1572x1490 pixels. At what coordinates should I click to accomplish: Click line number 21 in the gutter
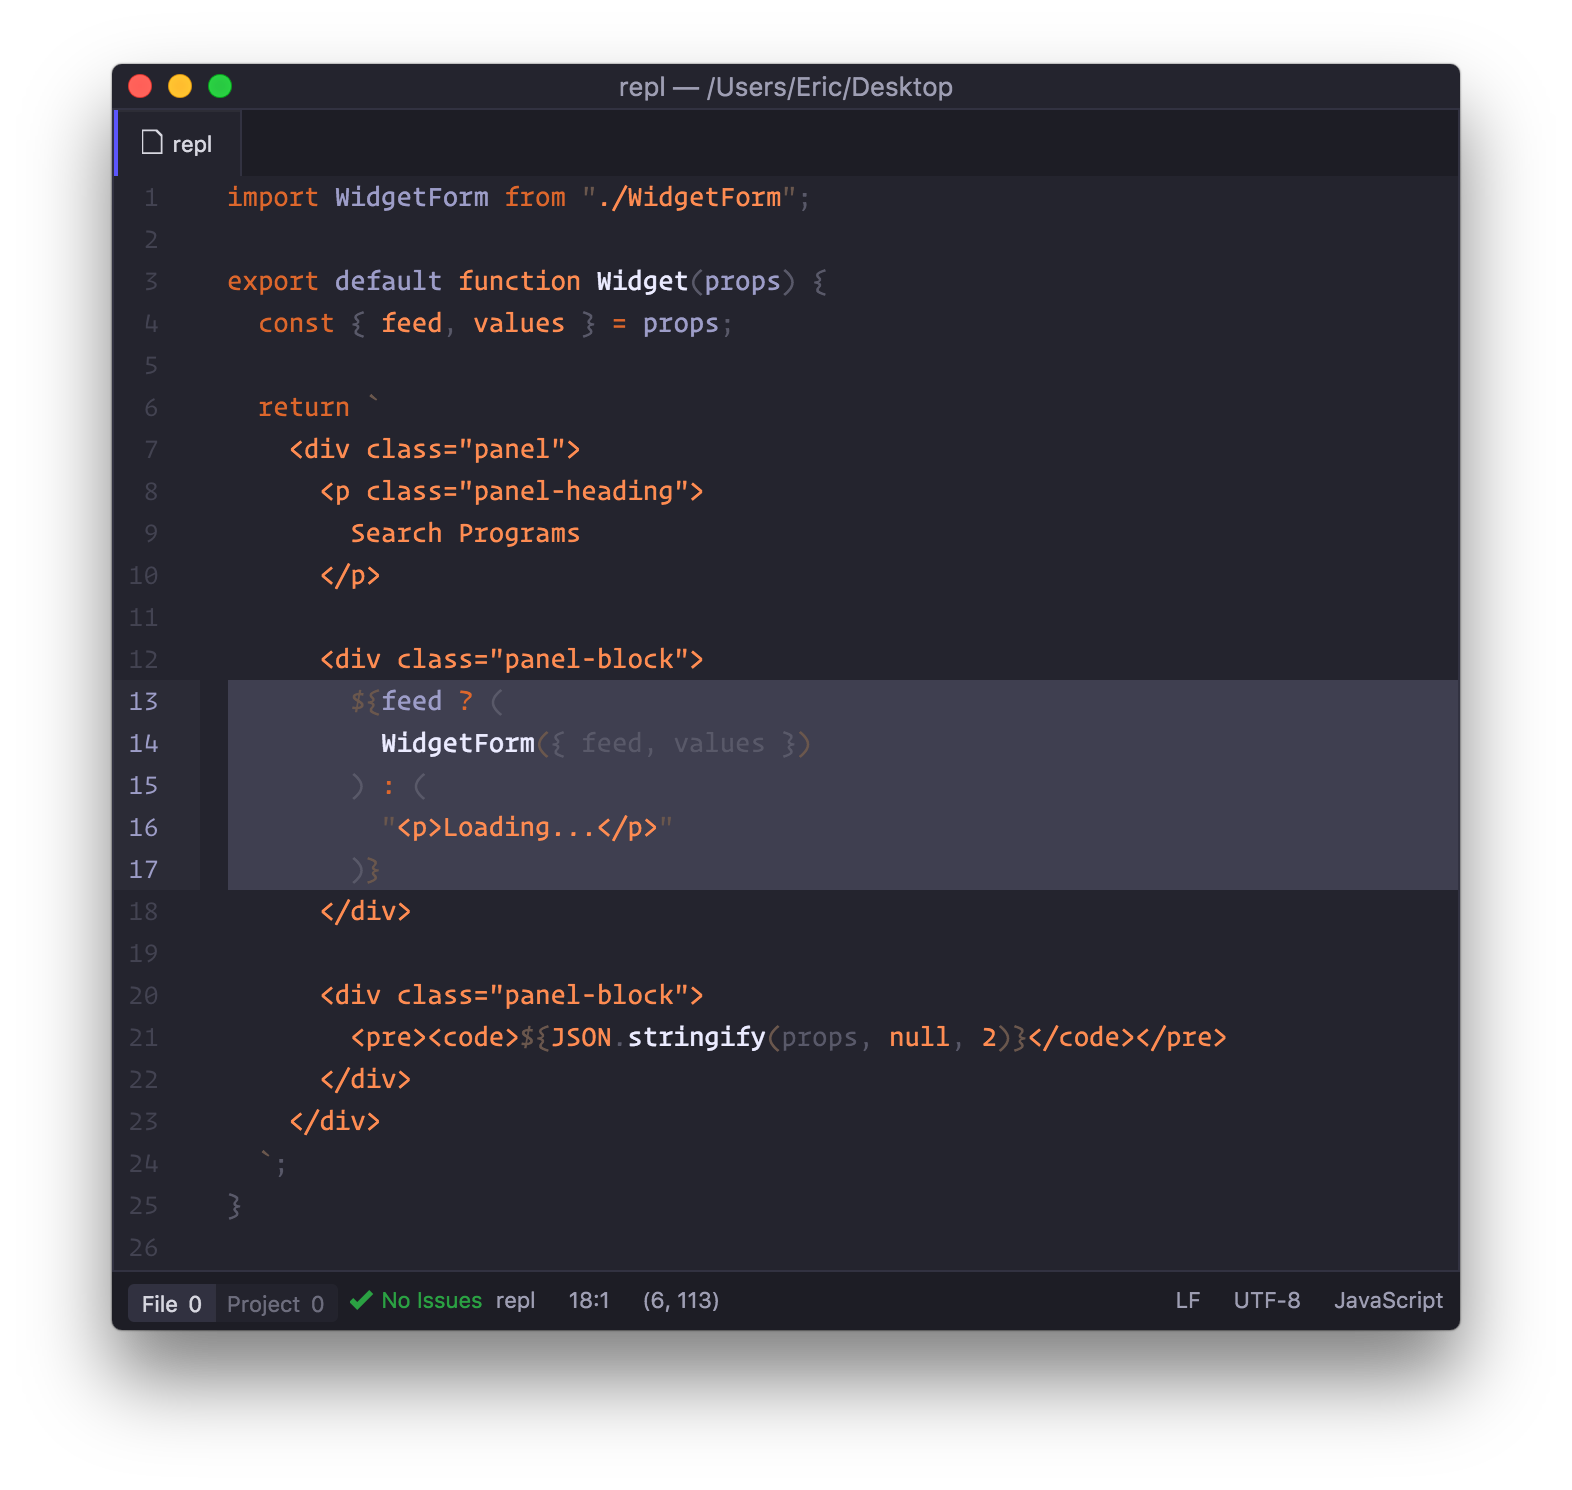click(x=144, y=1038)
